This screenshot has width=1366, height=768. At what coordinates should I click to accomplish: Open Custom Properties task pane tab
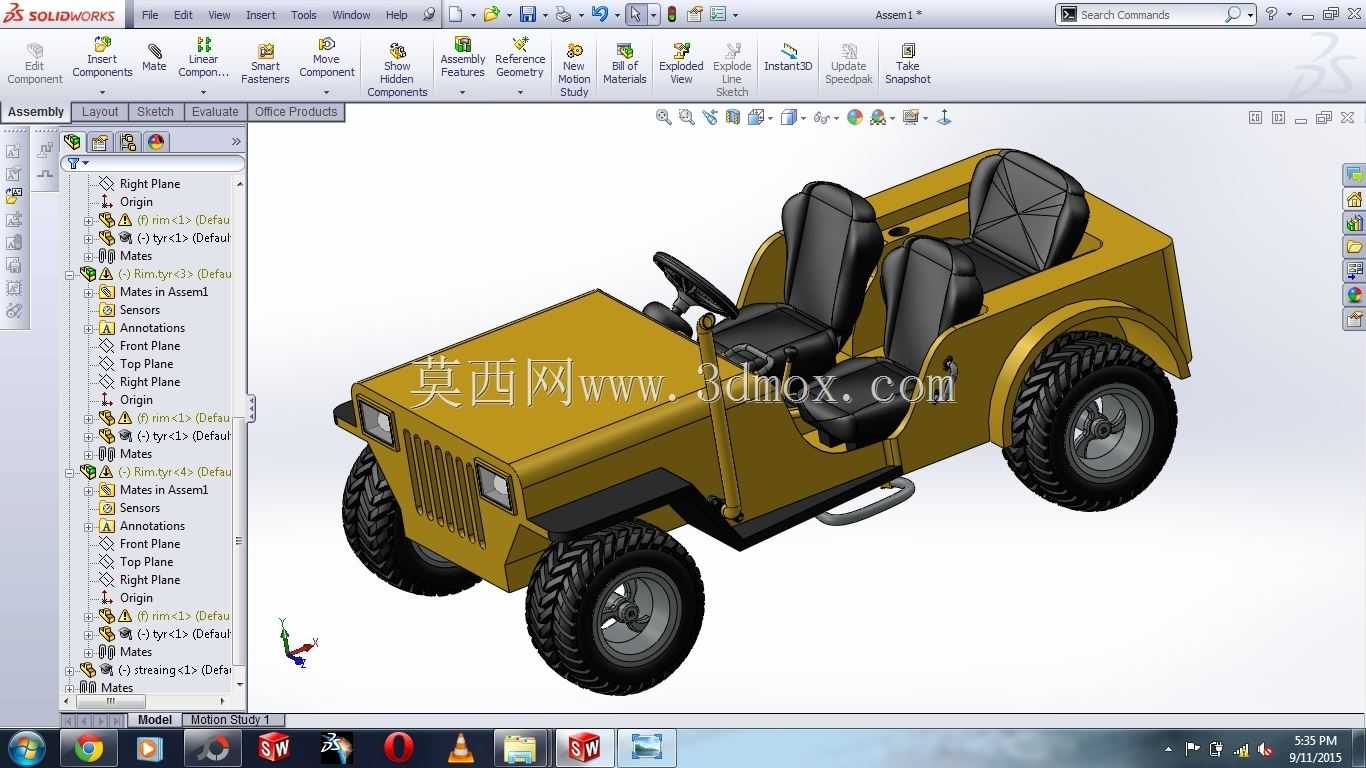click(x=1354, y=319)
